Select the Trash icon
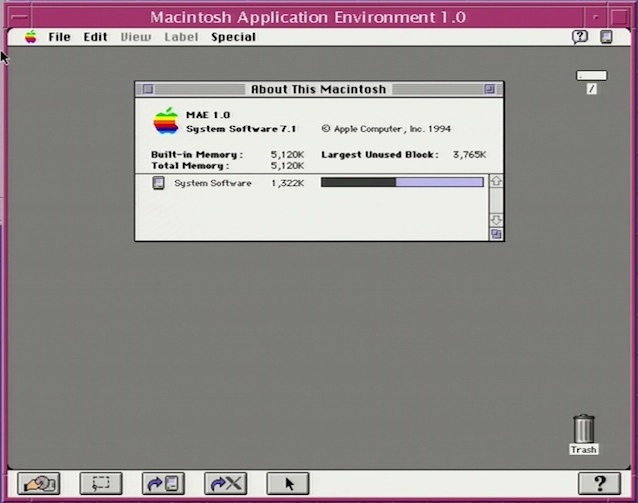The width and height of the screenshot is (638, 503). pos(584,429)
